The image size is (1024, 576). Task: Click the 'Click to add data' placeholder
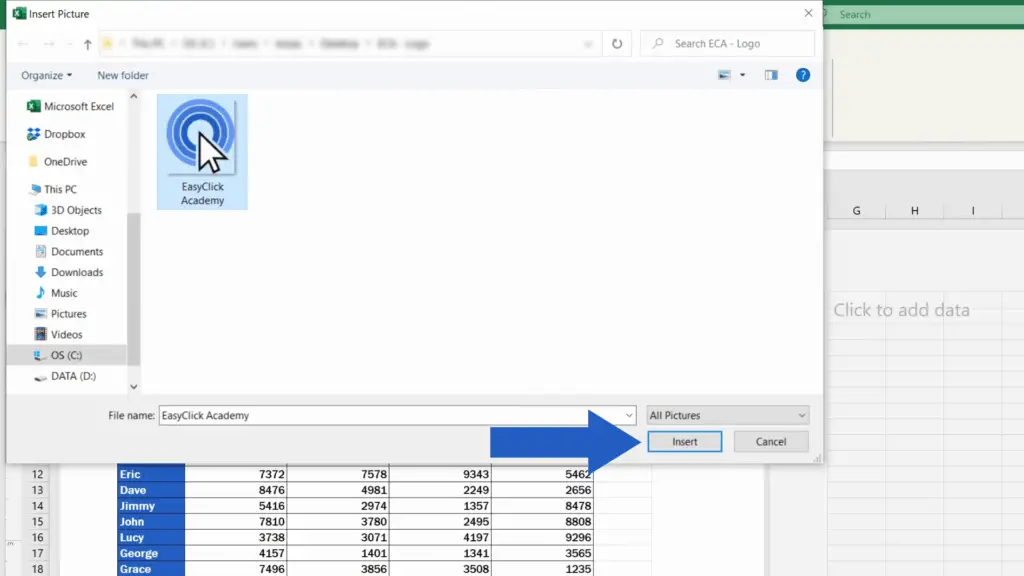901,310
